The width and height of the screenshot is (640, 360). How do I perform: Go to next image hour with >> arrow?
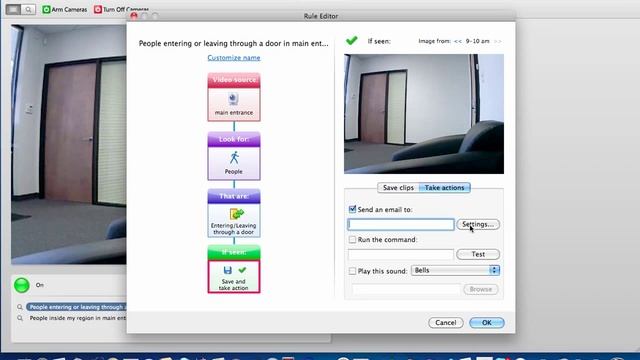click(498, 41)
